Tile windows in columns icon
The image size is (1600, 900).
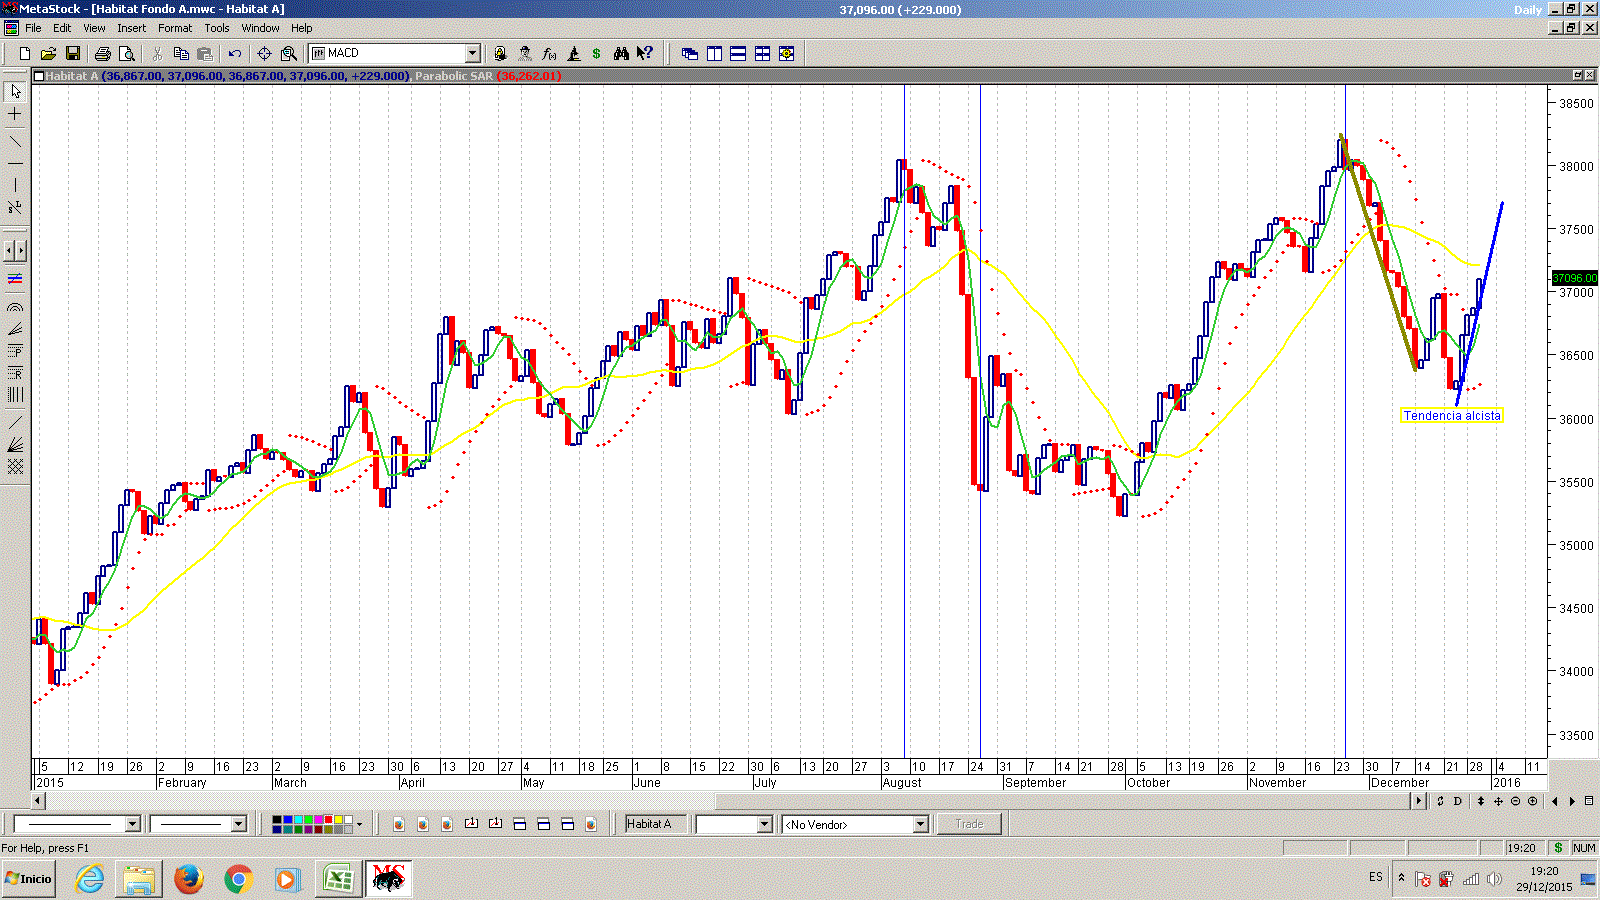pos(714,53)
